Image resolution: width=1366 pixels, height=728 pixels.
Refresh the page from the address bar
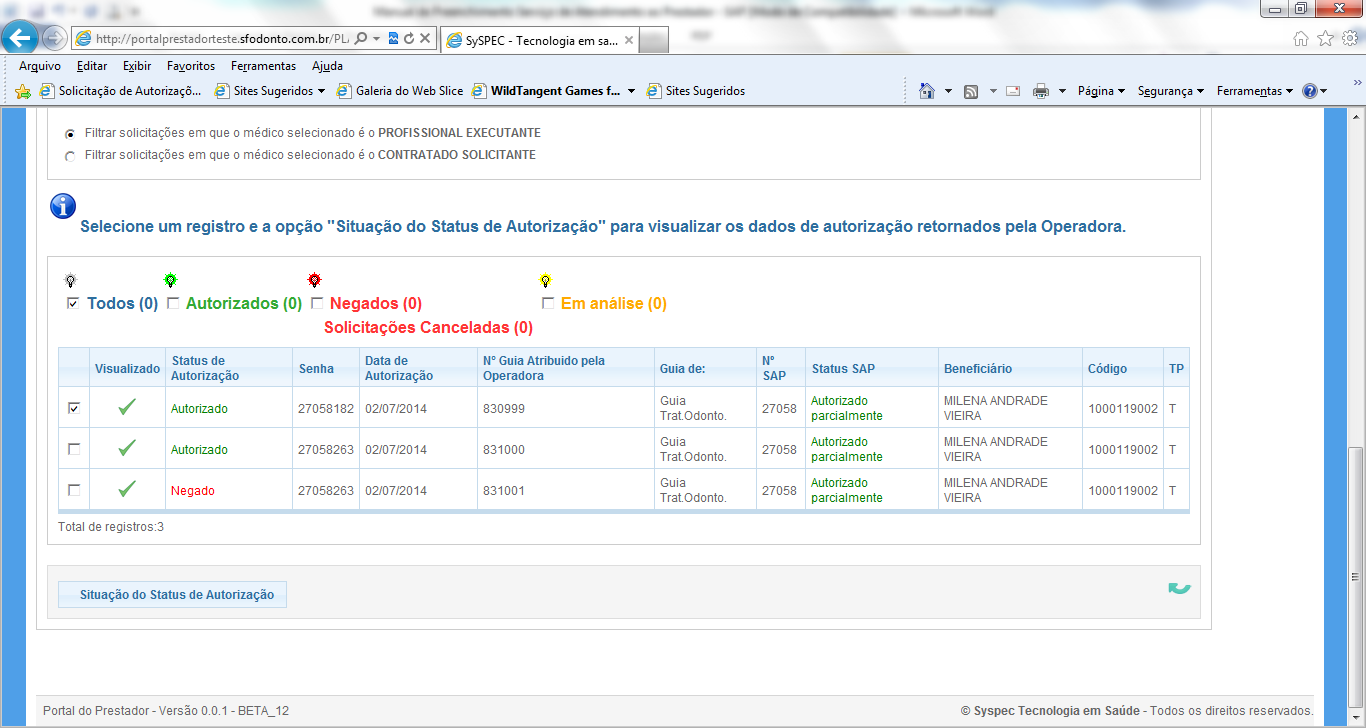pos(408,39)
